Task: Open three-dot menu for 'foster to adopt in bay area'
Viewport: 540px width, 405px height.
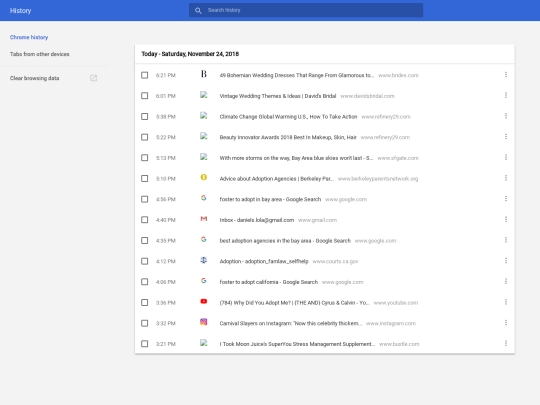Action: click(506, 199)
